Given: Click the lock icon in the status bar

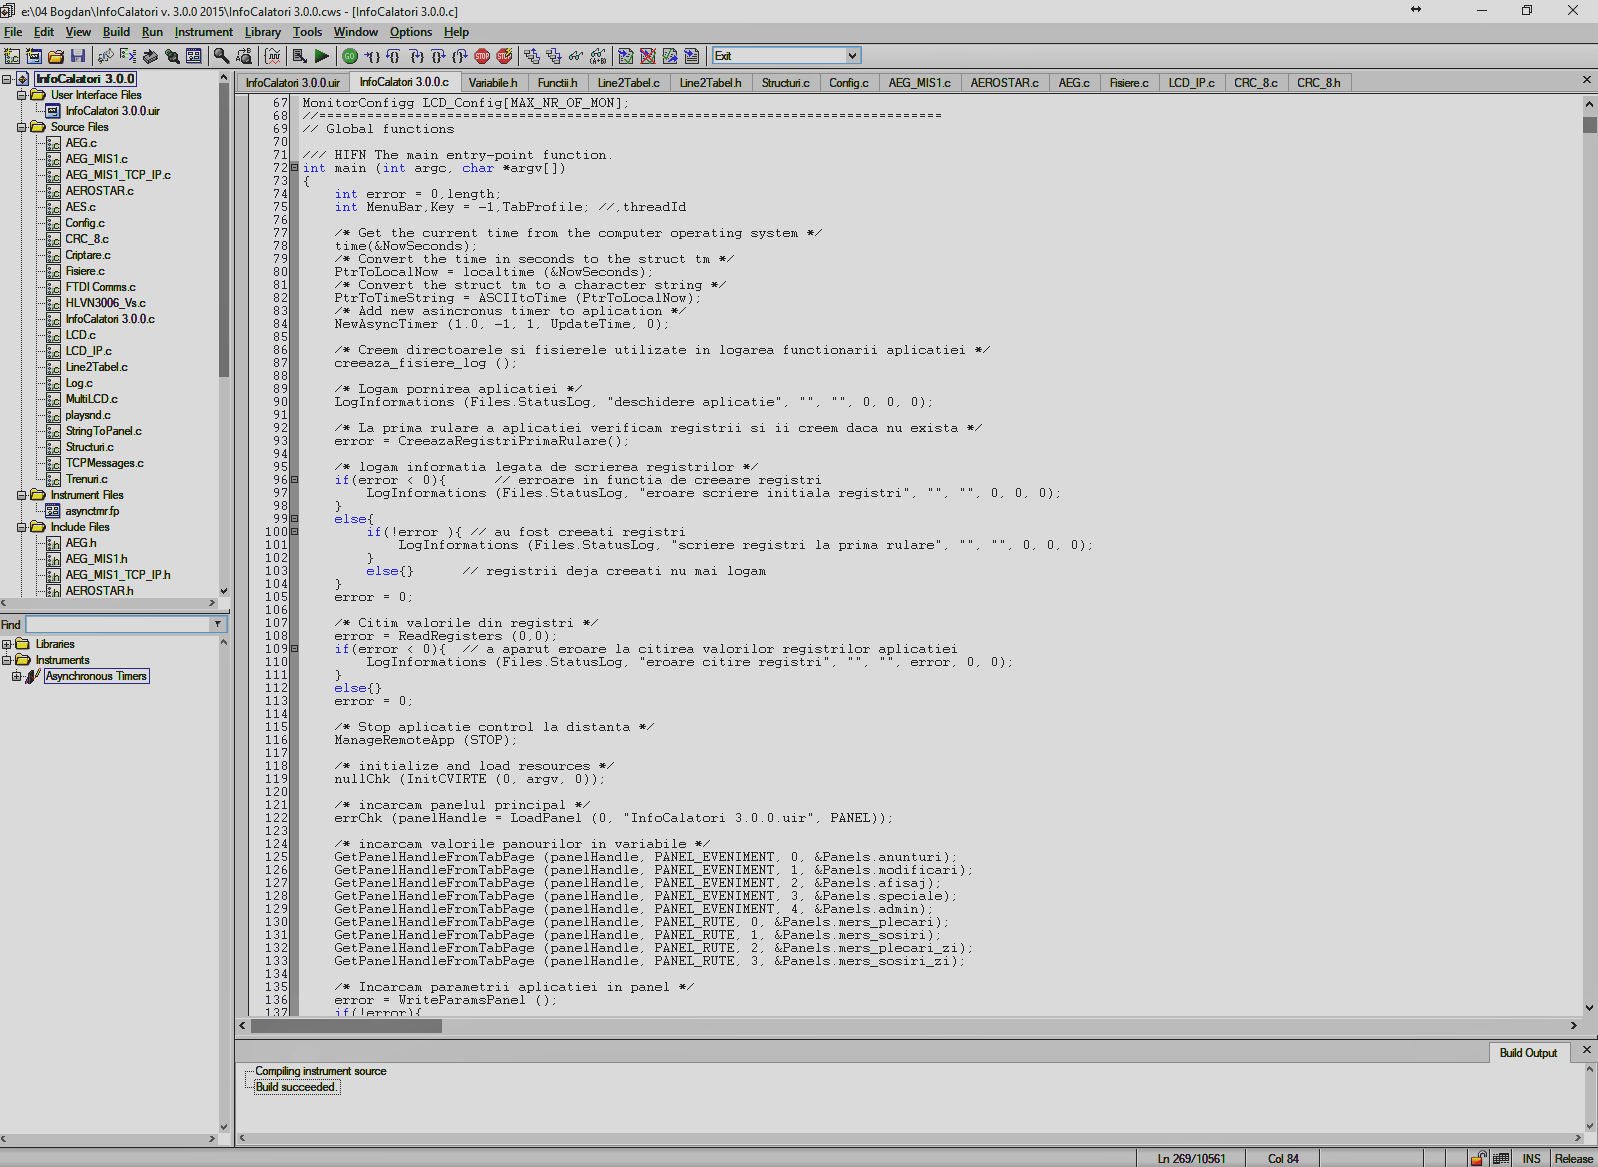Looking at the screenshot, I should pyautogui.click(x=1478, y=1158).
